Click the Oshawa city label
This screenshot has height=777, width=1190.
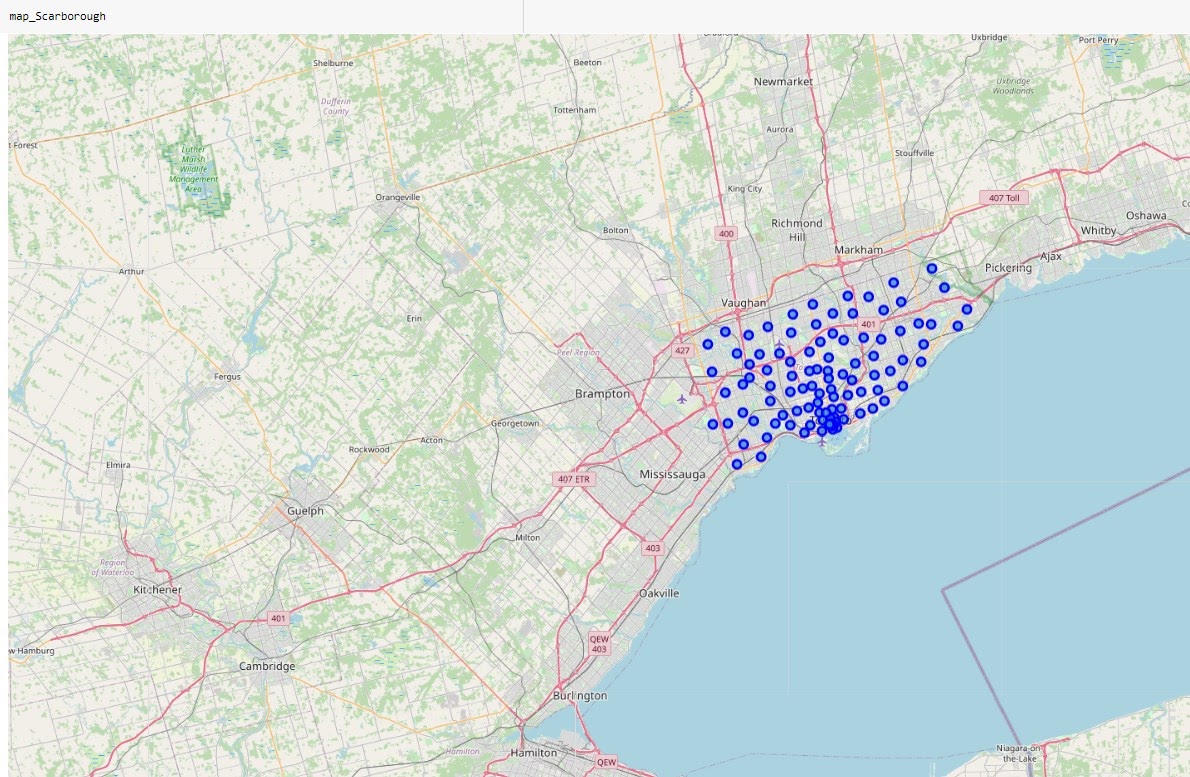[x=1146, y=215]
